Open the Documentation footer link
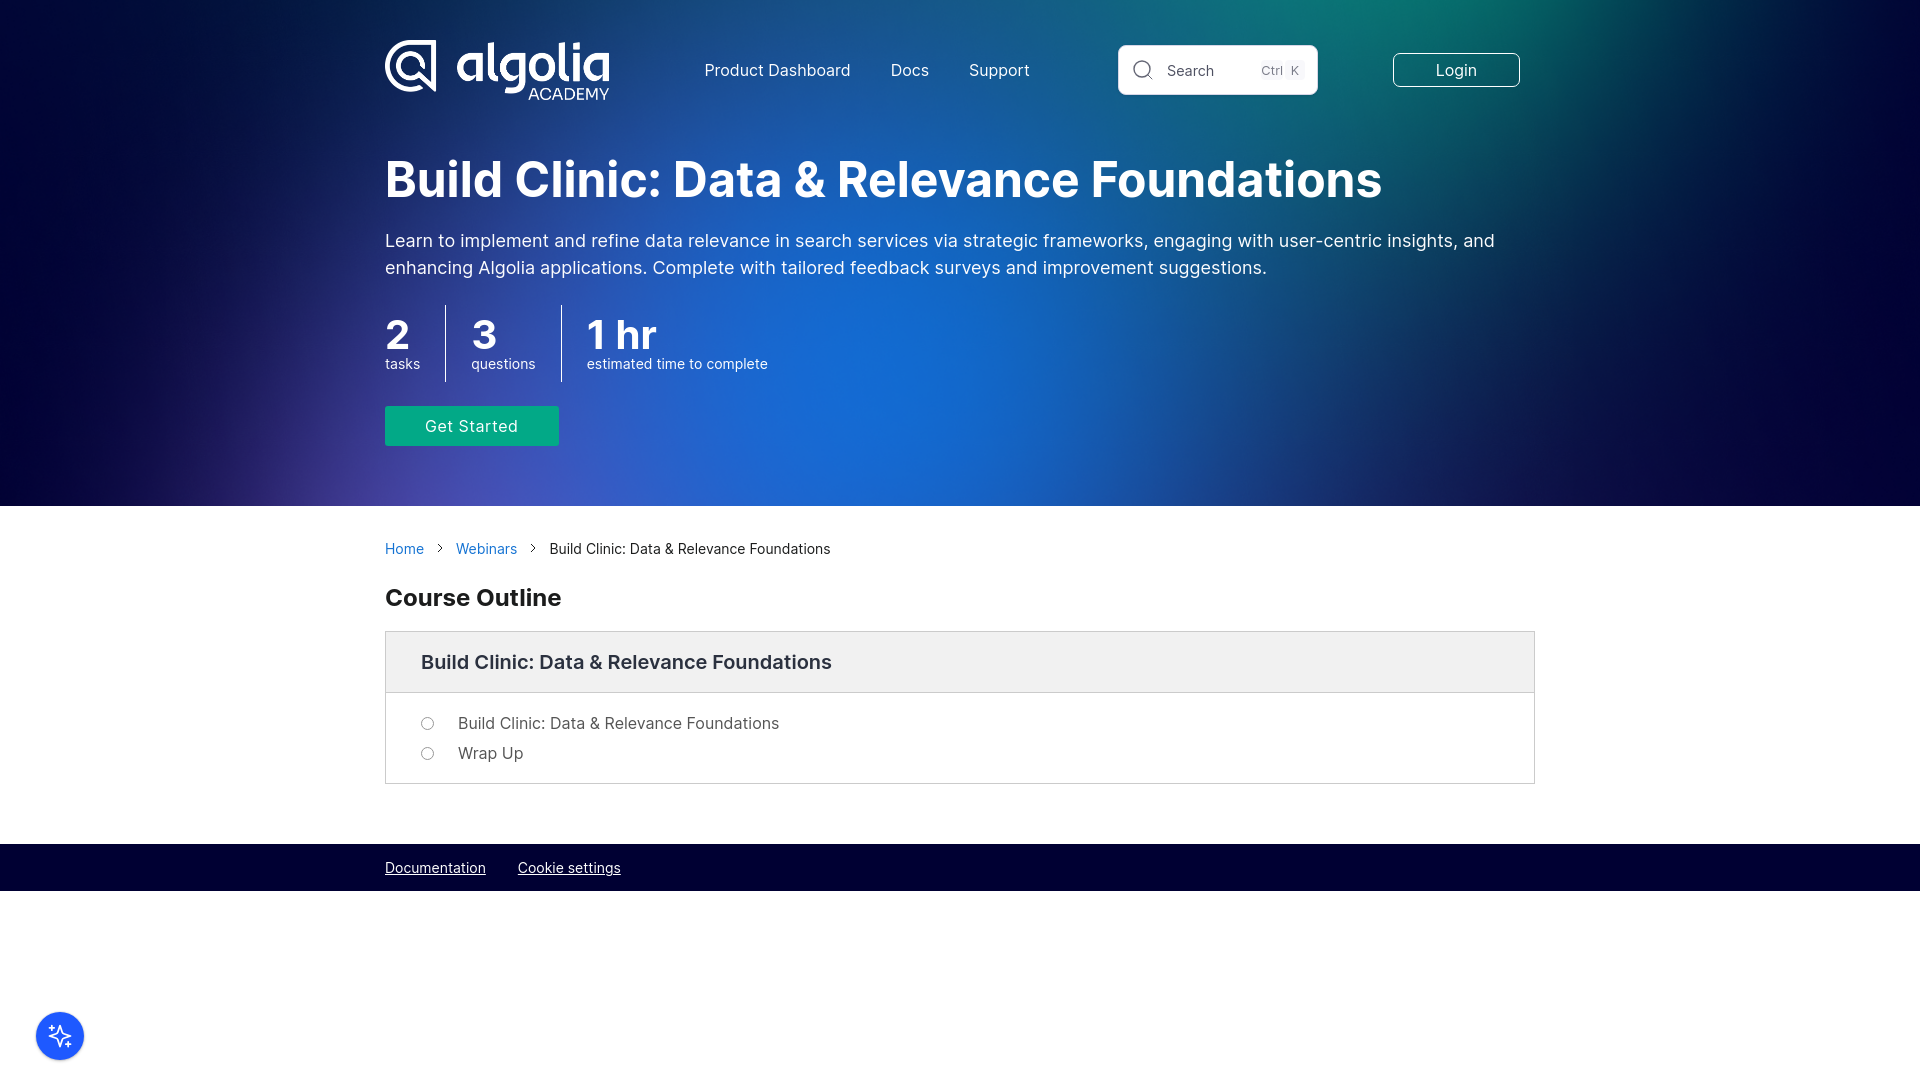Screen dimensions: 1920x1080 (x=435, y=868)
